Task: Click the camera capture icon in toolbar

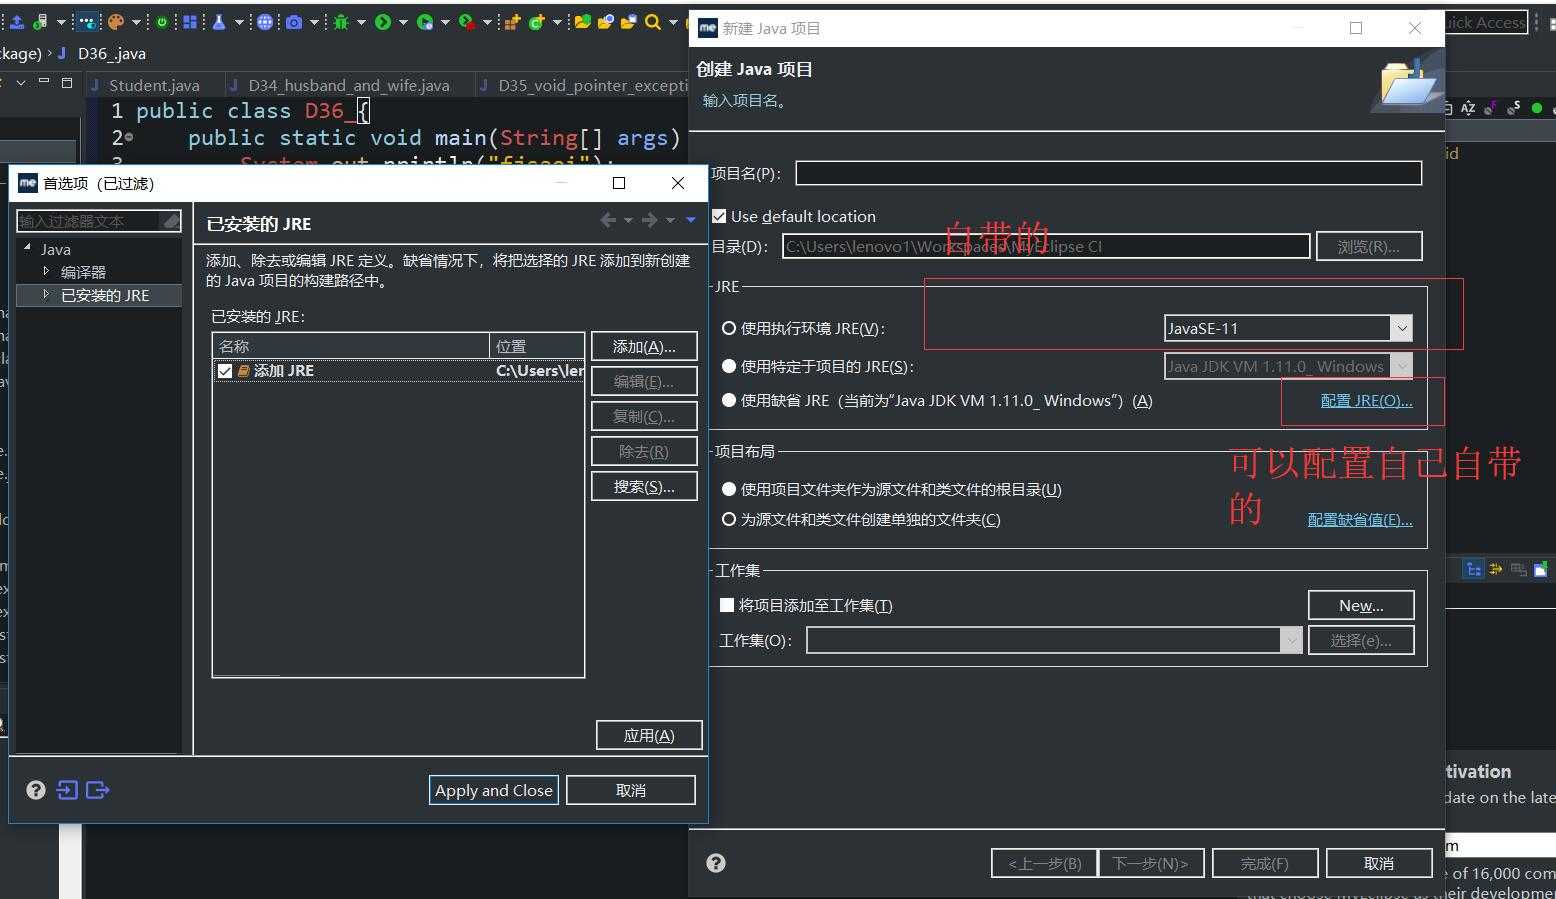Action: (294, 22)
